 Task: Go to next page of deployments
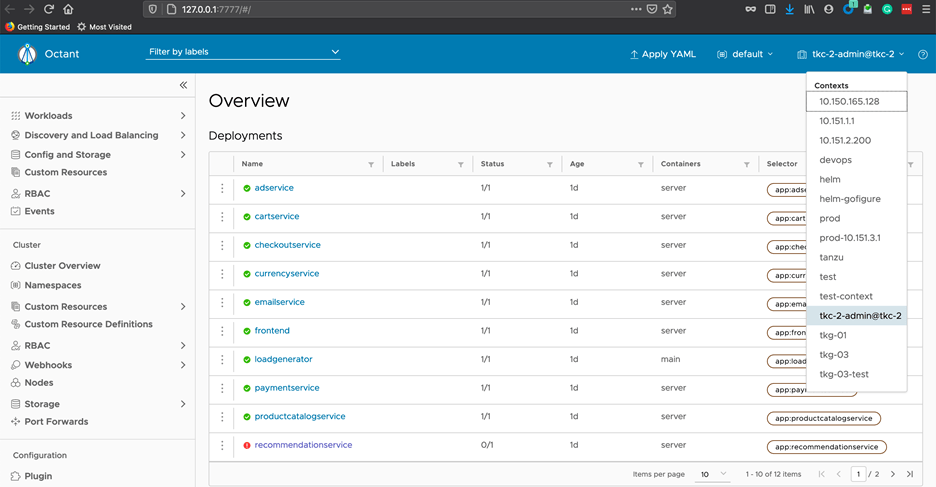[x=893, y=474]
